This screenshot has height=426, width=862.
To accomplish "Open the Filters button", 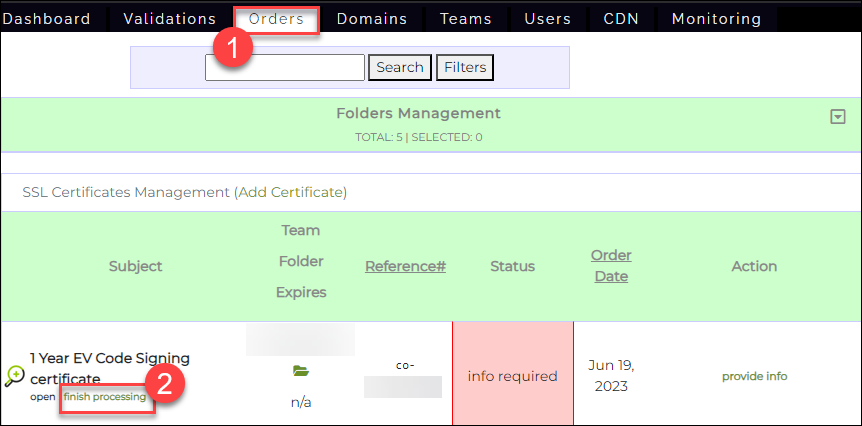I will pyautogui.click(x=465, y=68).
